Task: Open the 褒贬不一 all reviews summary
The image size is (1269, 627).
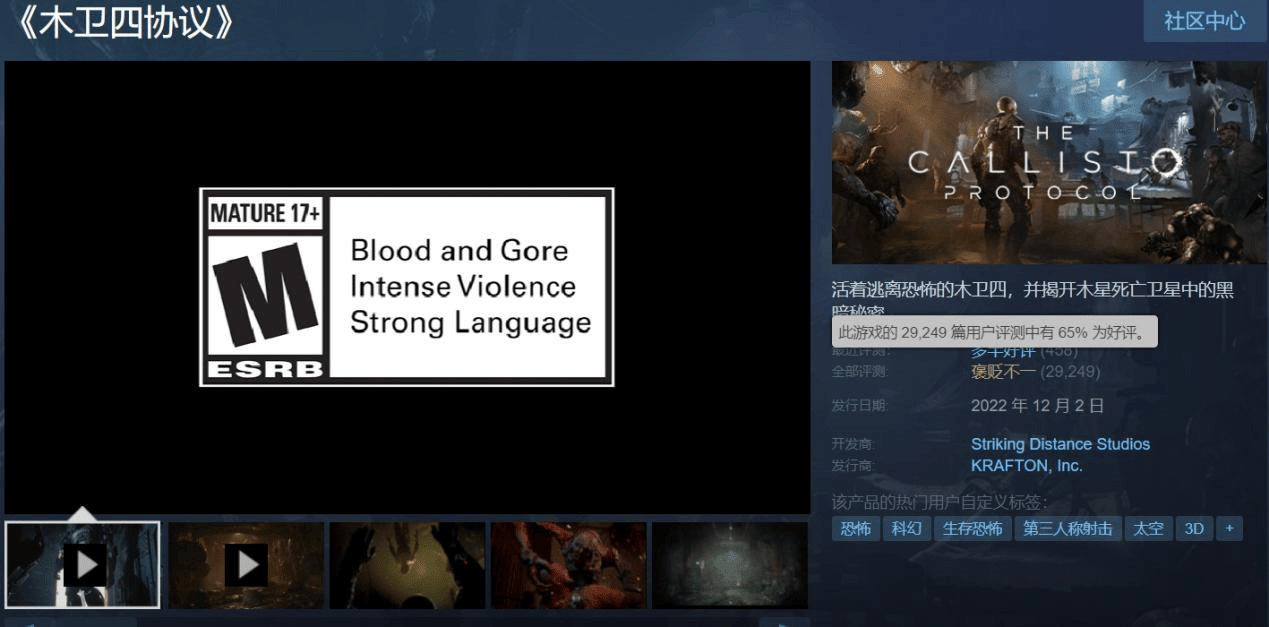Action: pos(1003,372)
